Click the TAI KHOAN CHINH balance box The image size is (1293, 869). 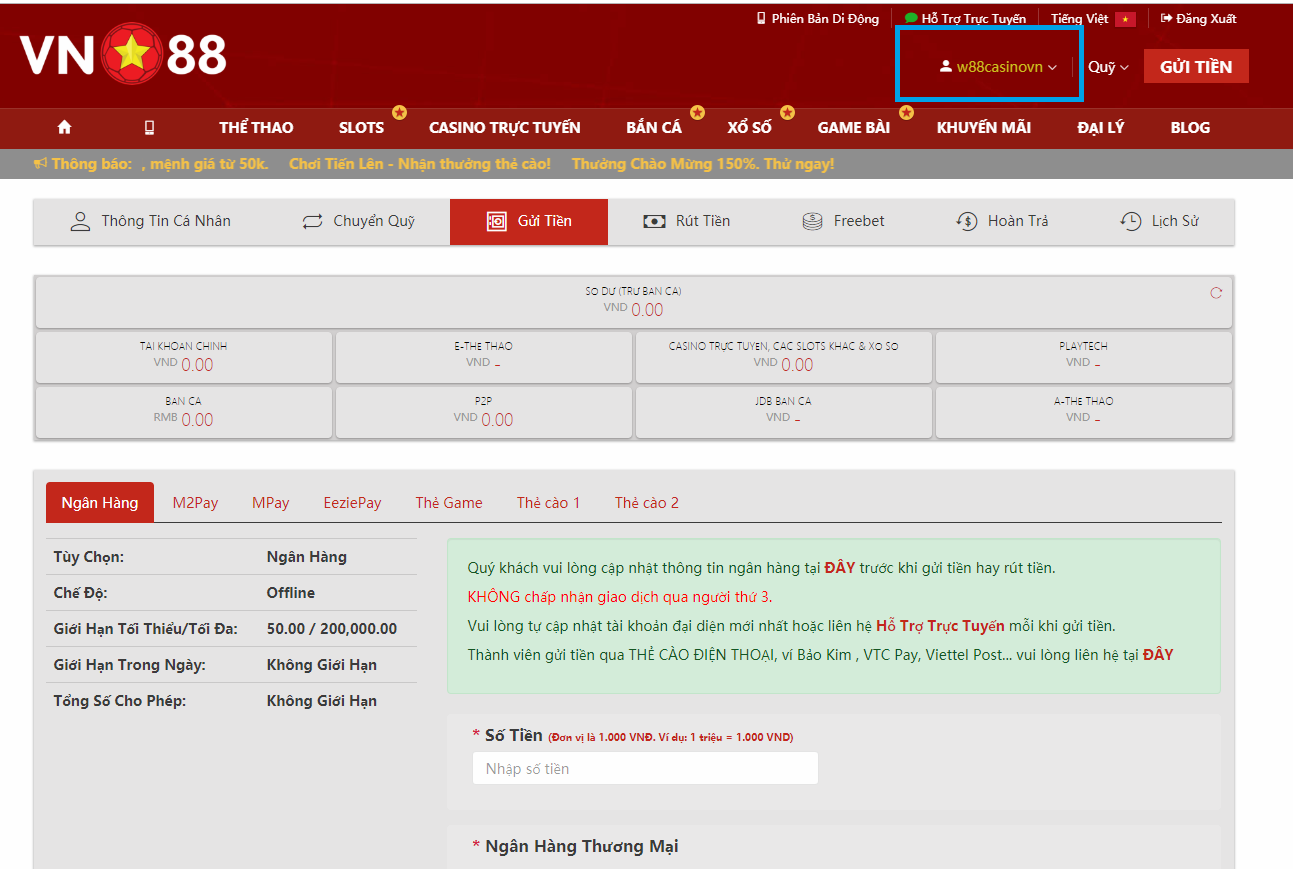(x=183, y=357)
